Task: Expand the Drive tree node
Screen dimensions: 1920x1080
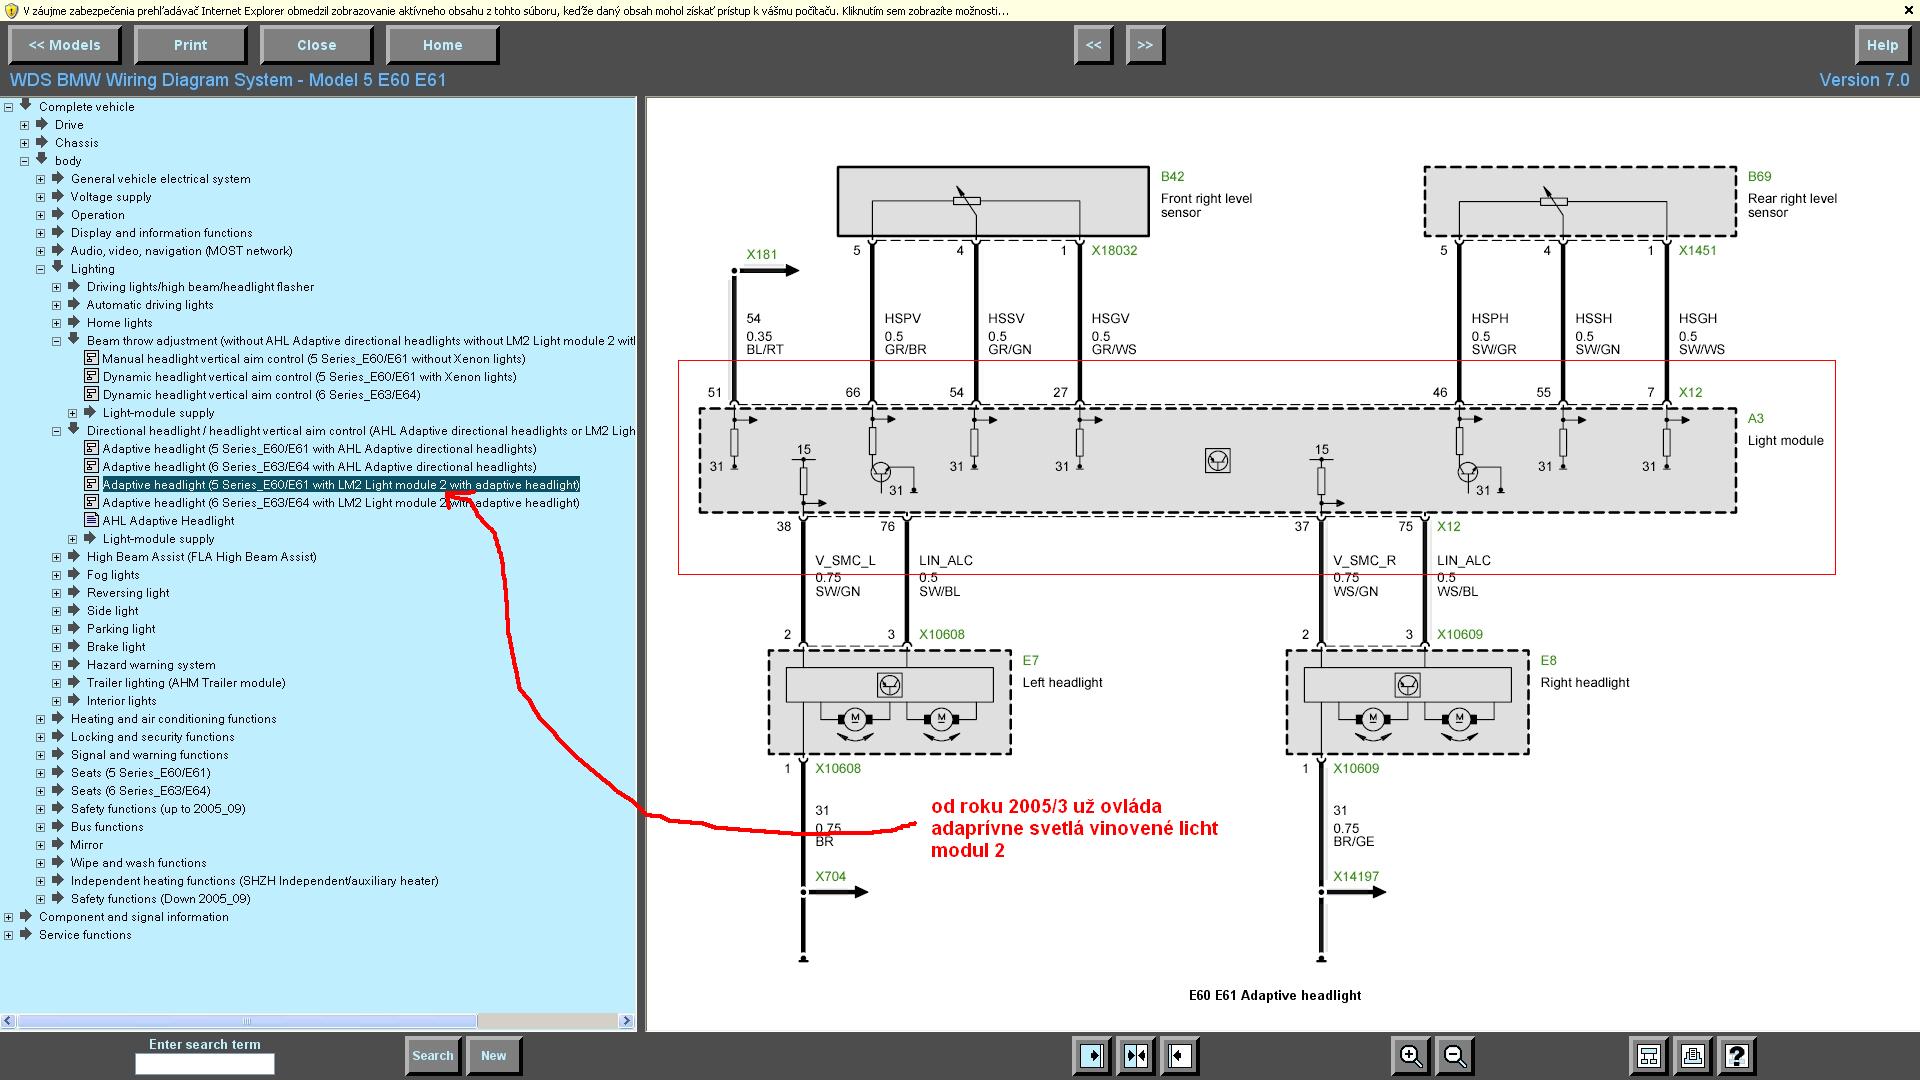Action: click(x=24, y=125)
